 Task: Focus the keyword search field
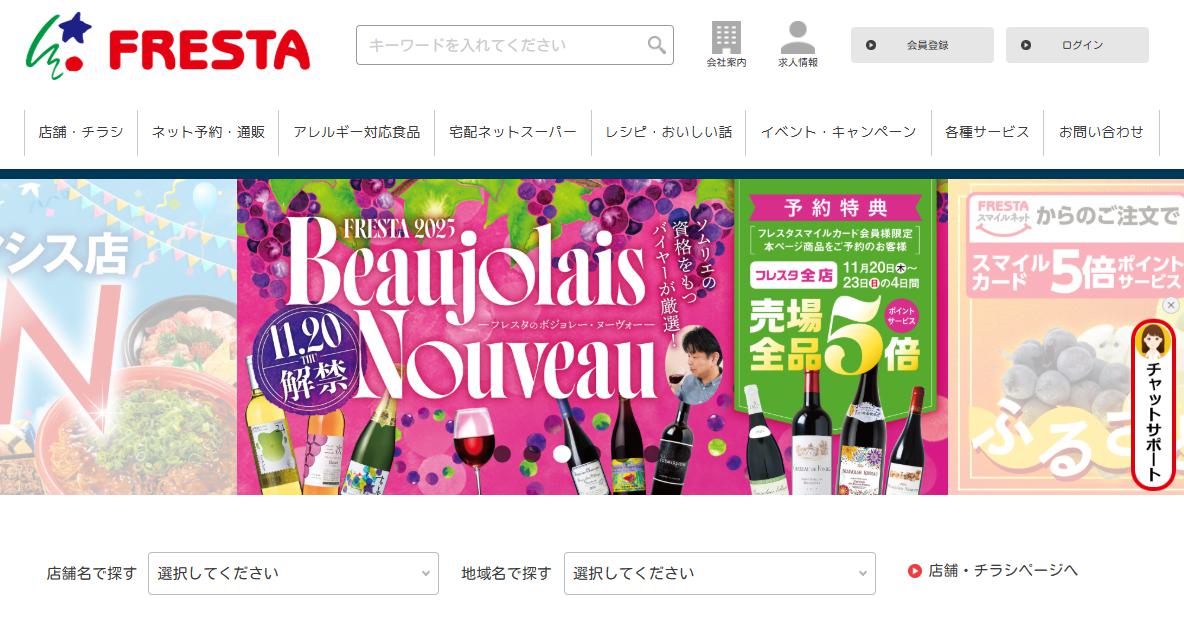tap(514, 45)
